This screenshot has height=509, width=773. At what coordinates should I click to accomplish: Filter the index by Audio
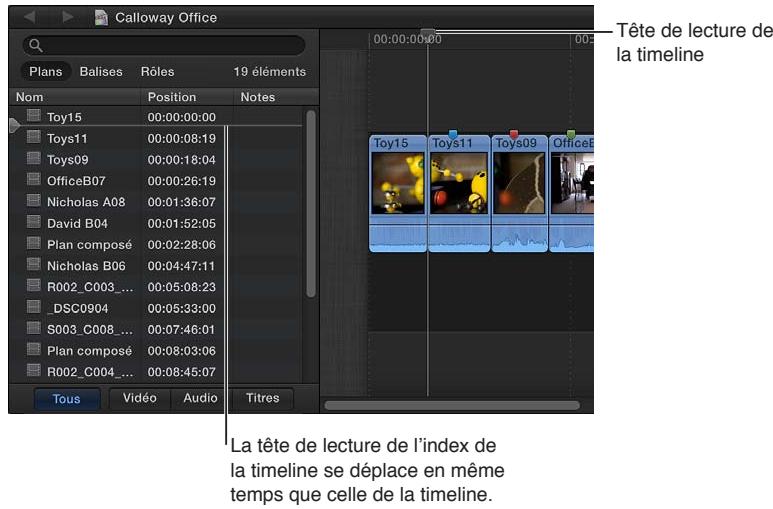pyautogui.click(x=200, y=398)
